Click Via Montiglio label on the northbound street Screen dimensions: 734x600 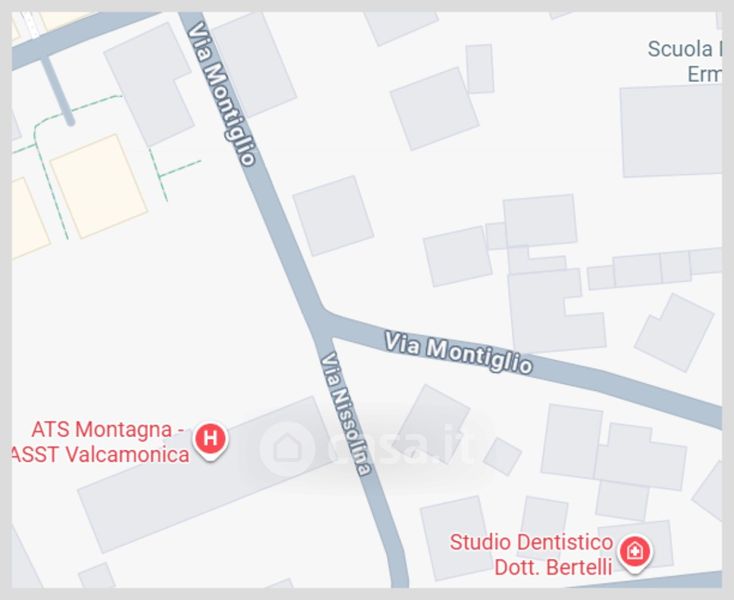click(221, 94)
